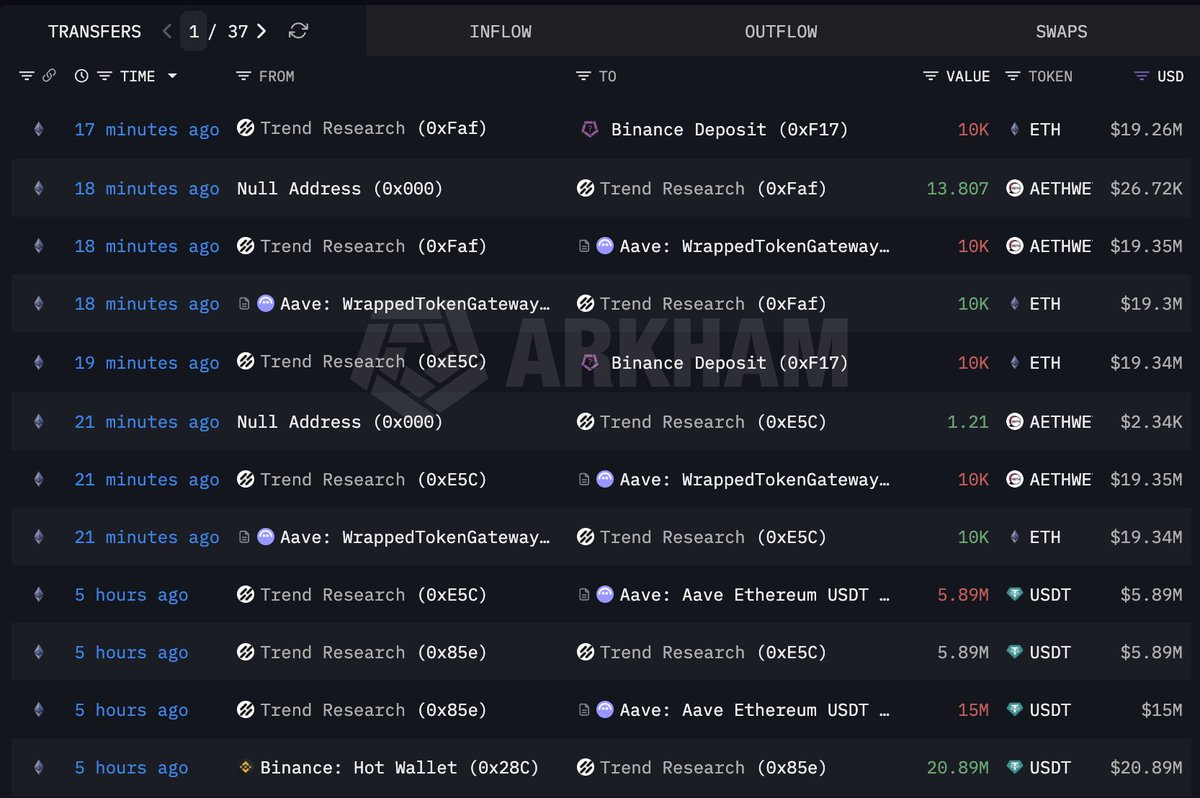Refresh the transfers list
The image size is (1200, 798).
[x=298, y=31]
